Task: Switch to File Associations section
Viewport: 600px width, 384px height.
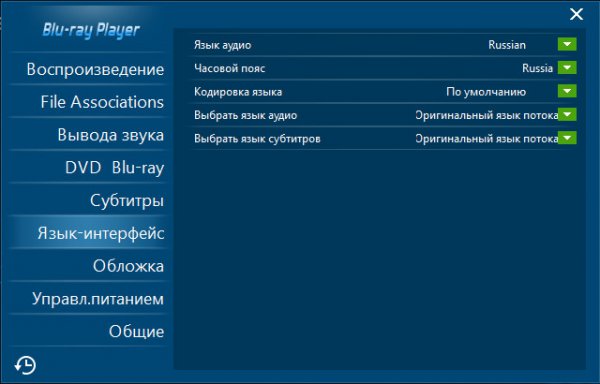Action: click(x=89, y=102)
